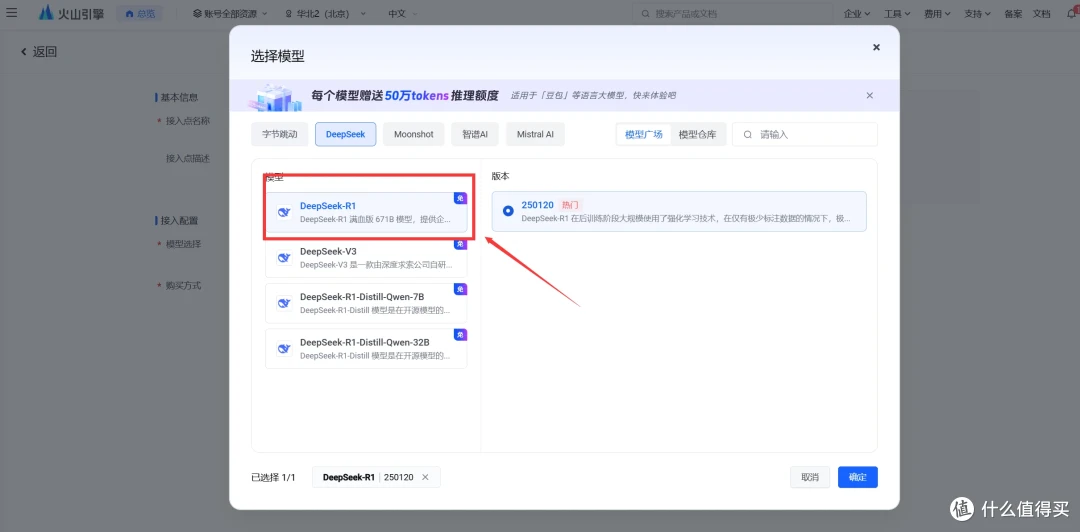Screen dimensions: 1080x532
Task: Expand the 支持 menu
Action: tap(977, 13)
